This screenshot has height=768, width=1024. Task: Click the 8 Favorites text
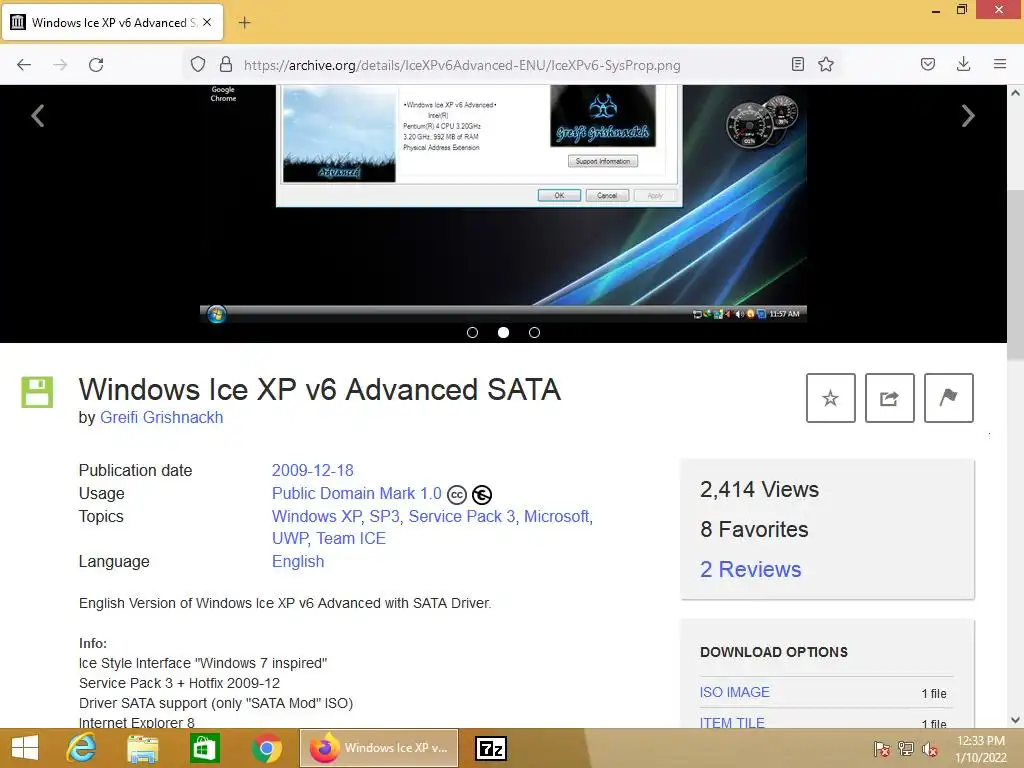click(x=754, y=529)
